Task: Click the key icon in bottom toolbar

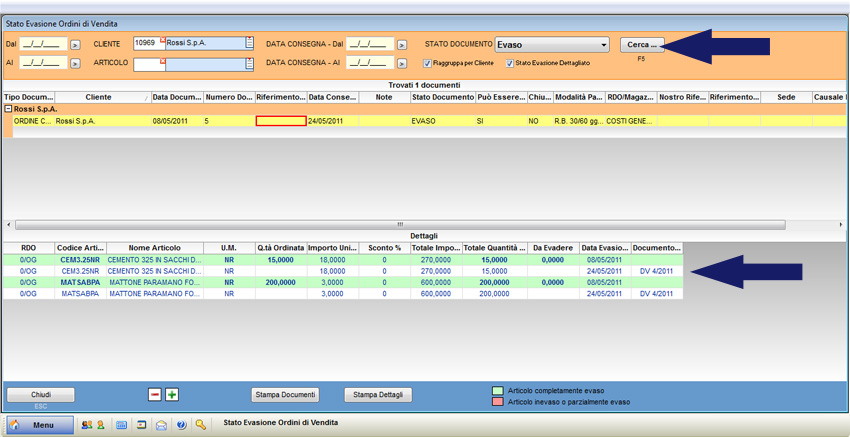Action: [x=201, y=425]
